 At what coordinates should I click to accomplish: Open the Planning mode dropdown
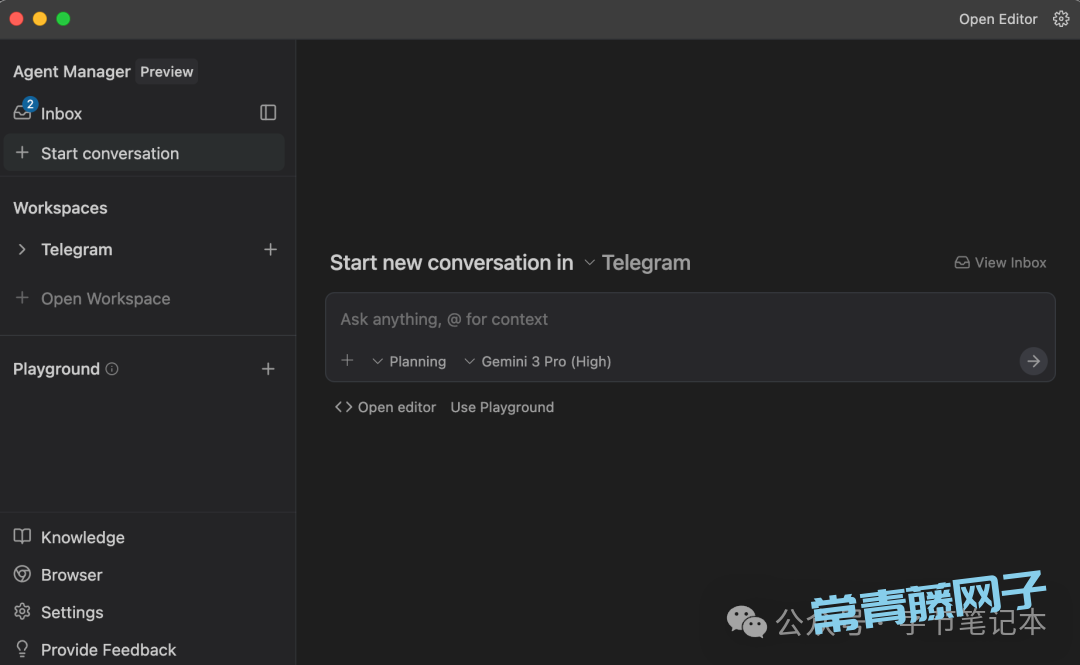[x=409, y=361]
